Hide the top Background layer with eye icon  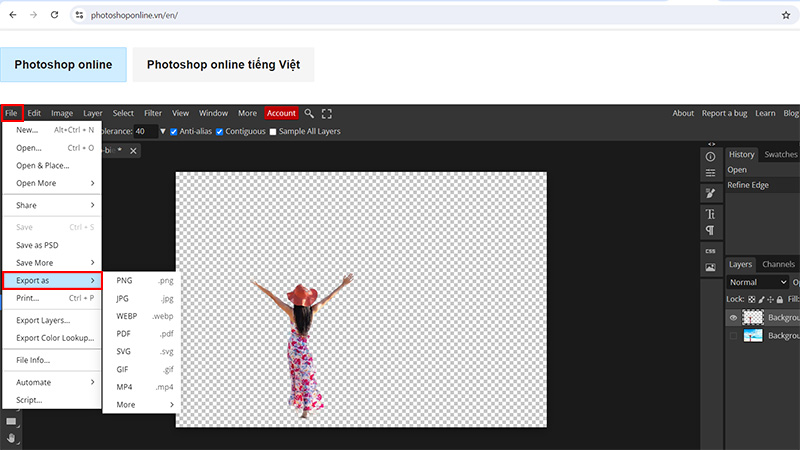pos(733,317)
